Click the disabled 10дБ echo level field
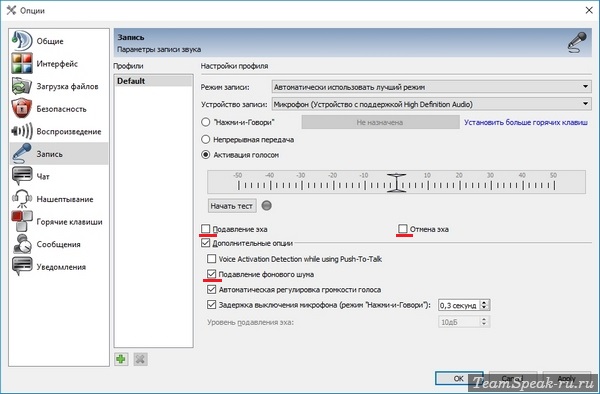 [x=459, y=322]
